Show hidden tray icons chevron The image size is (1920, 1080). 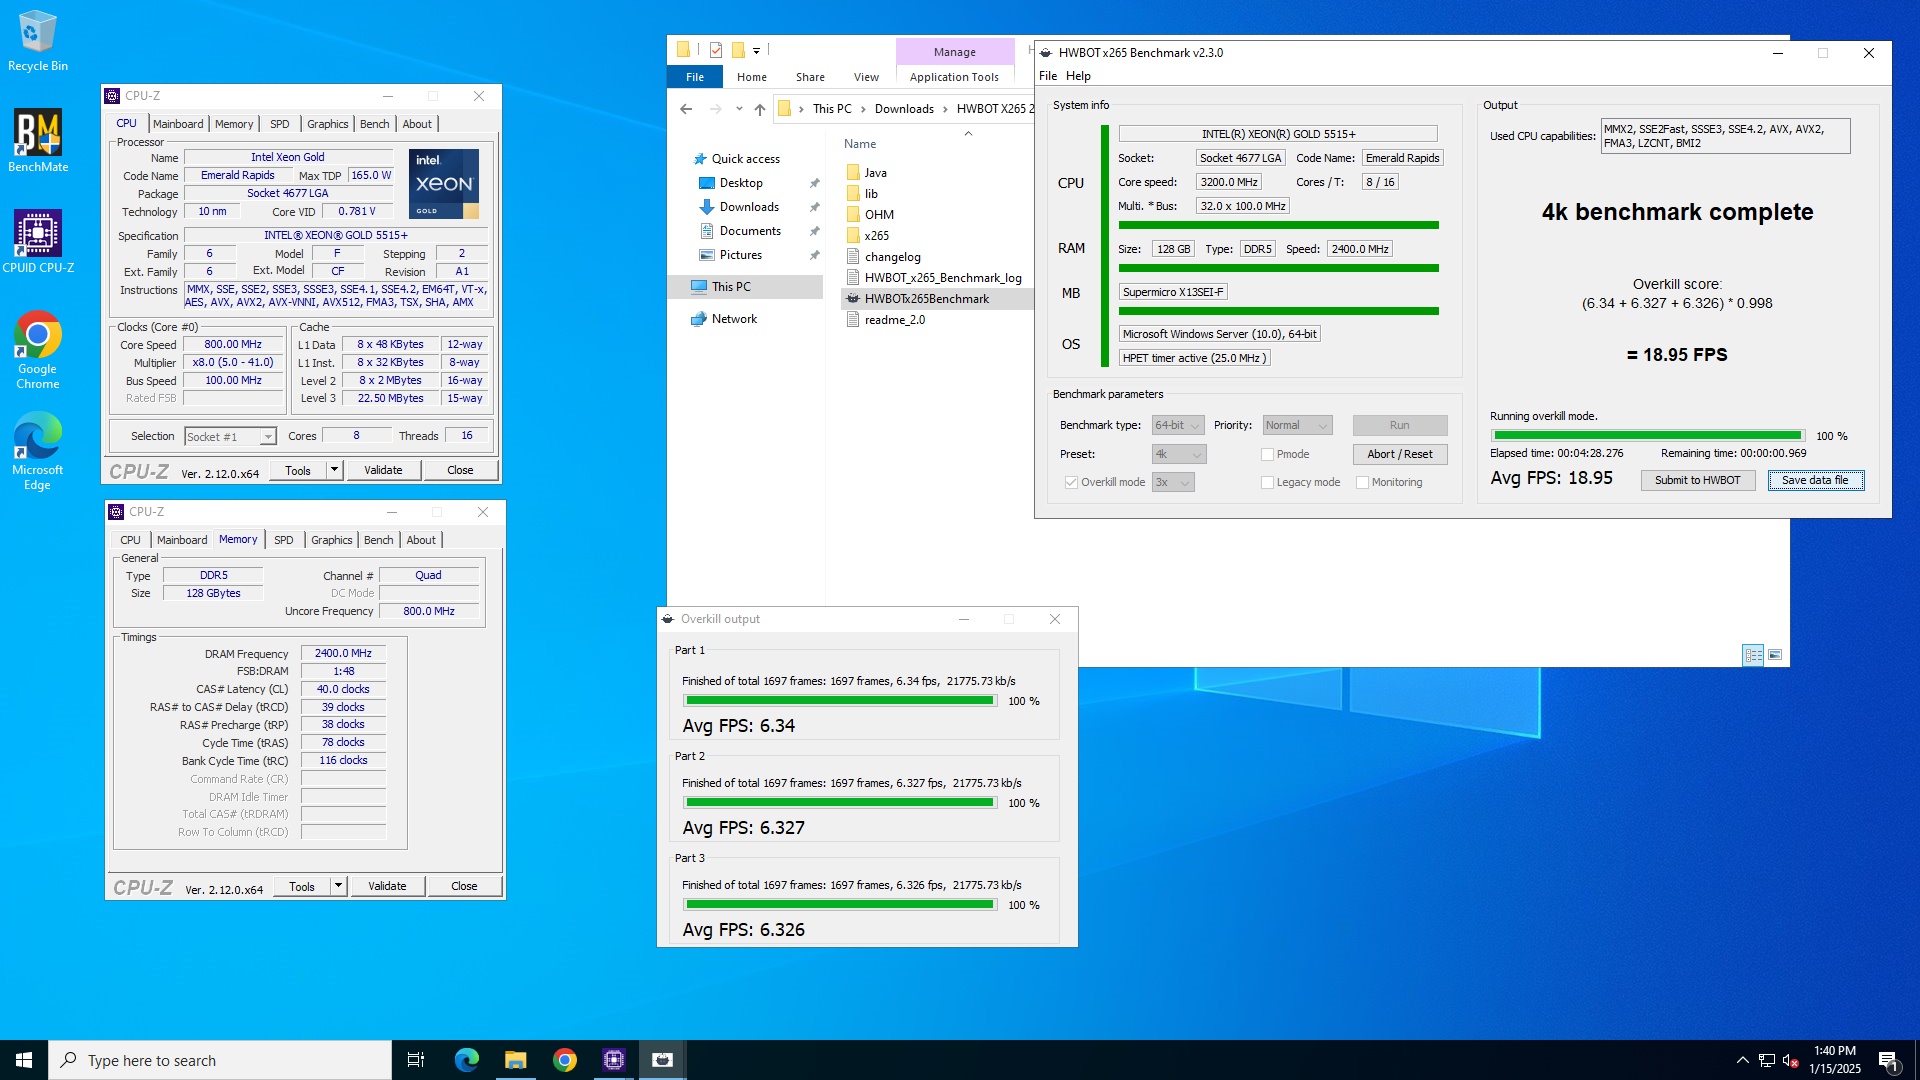(x=1742, y=1060)
